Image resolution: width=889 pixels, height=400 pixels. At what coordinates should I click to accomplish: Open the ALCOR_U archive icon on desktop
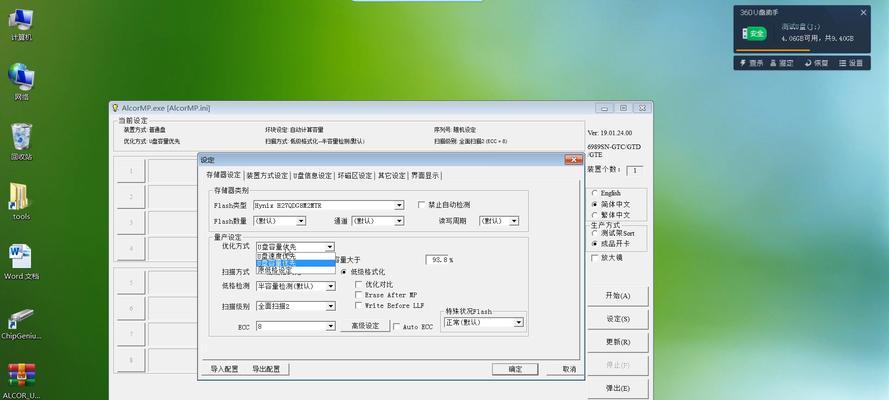click(x=21, y=381)
